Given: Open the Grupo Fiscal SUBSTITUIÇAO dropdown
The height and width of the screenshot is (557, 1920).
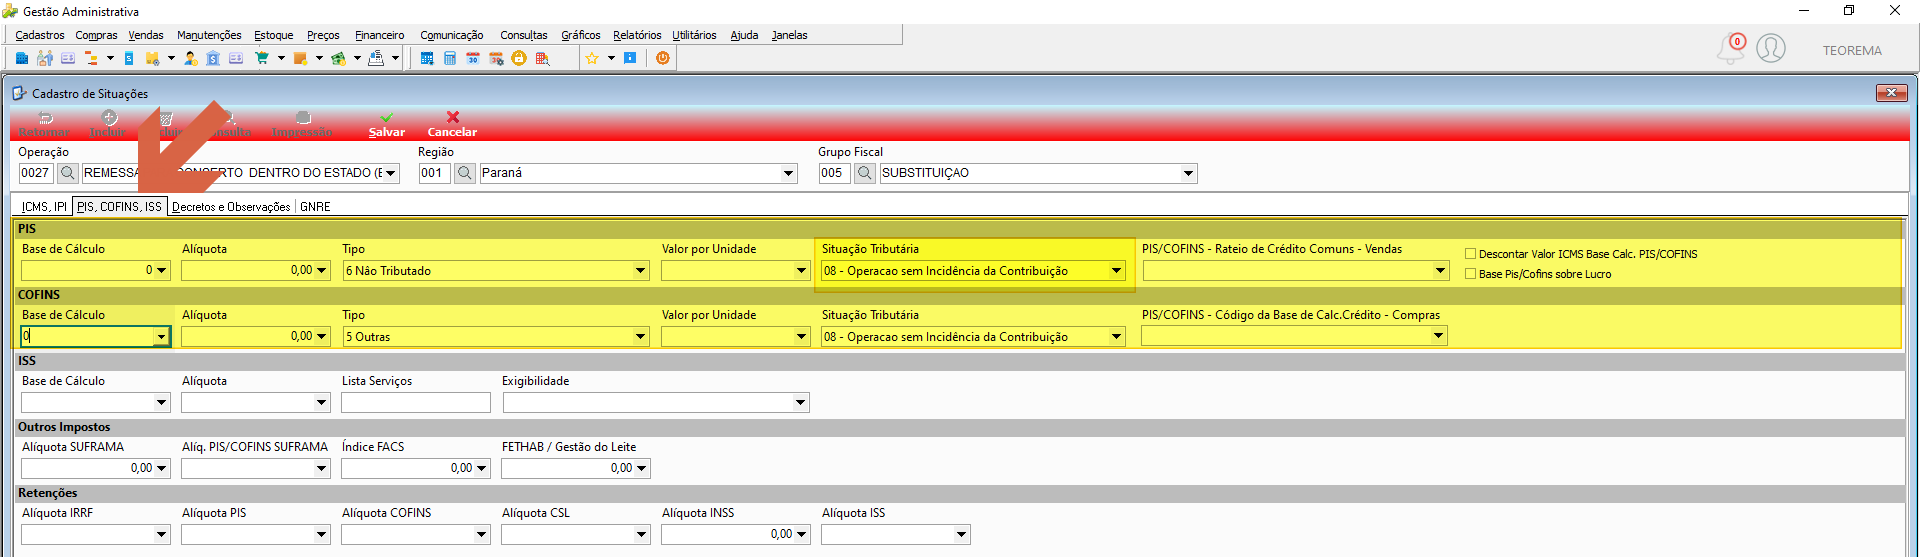Looking at the screenshot, I should 1188,173.
